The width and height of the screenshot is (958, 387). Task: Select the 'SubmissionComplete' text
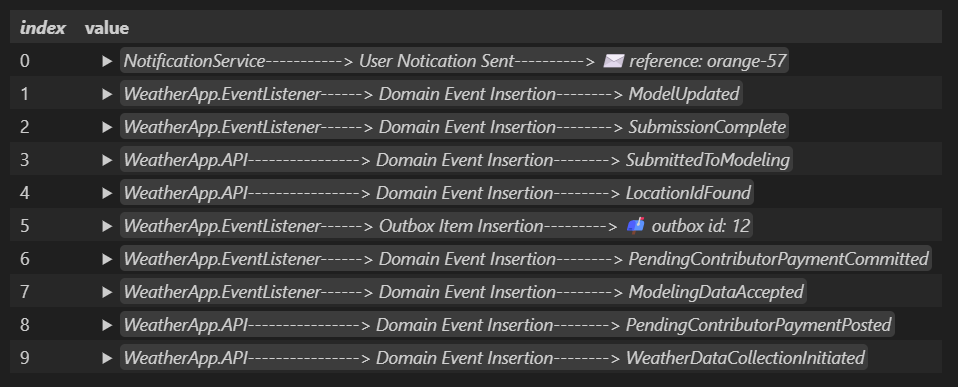pyautogui.click(x=707, y=127)
